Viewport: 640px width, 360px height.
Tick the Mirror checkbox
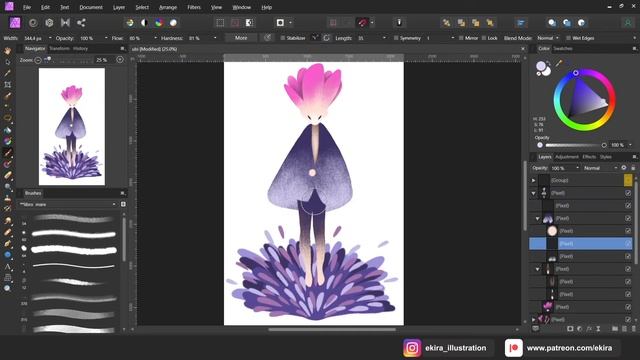pos(461,38)
